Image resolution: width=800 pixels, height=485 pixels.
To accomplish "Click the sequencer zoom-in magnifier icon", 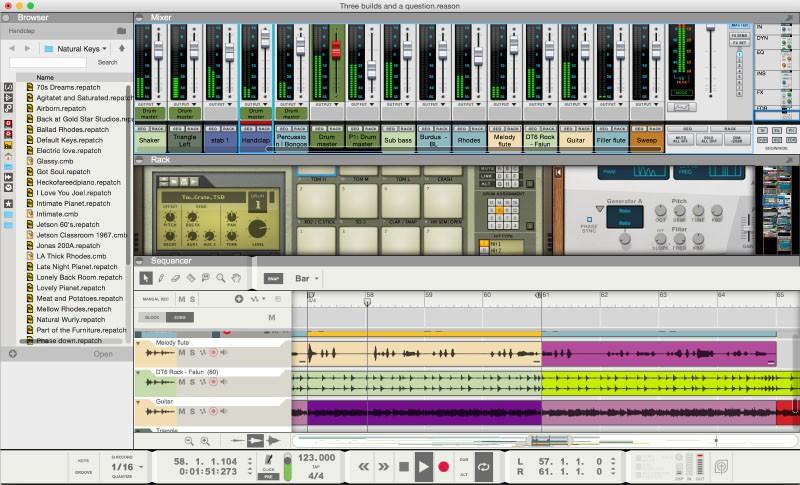I will [x=205, y=441].
